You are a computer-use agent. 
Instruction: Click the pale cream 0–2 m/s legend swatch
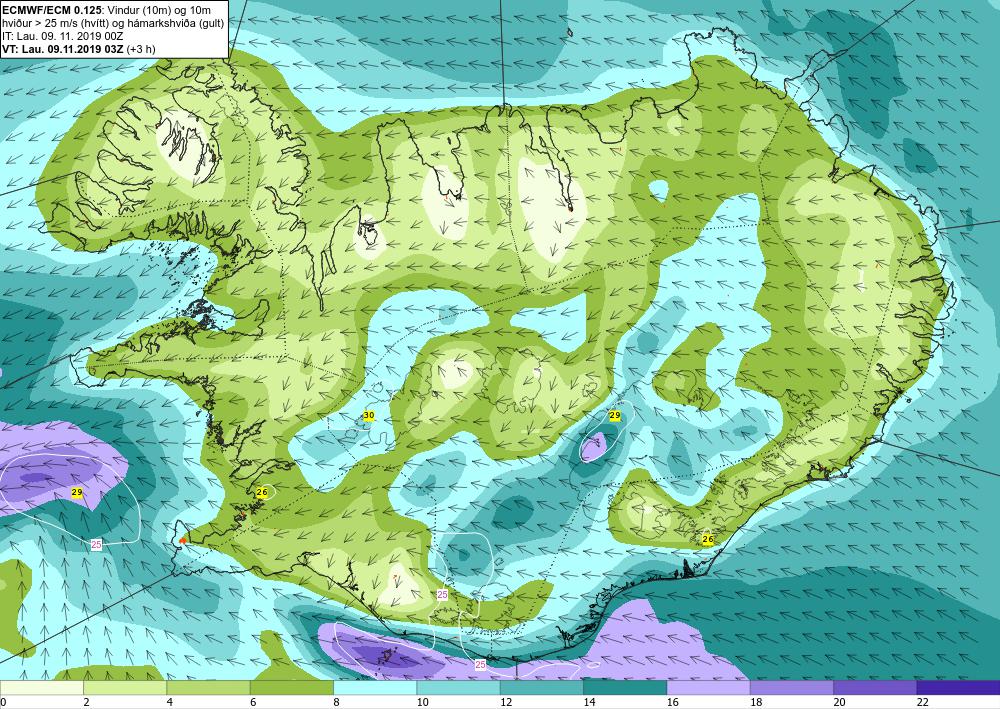(41, 688)
